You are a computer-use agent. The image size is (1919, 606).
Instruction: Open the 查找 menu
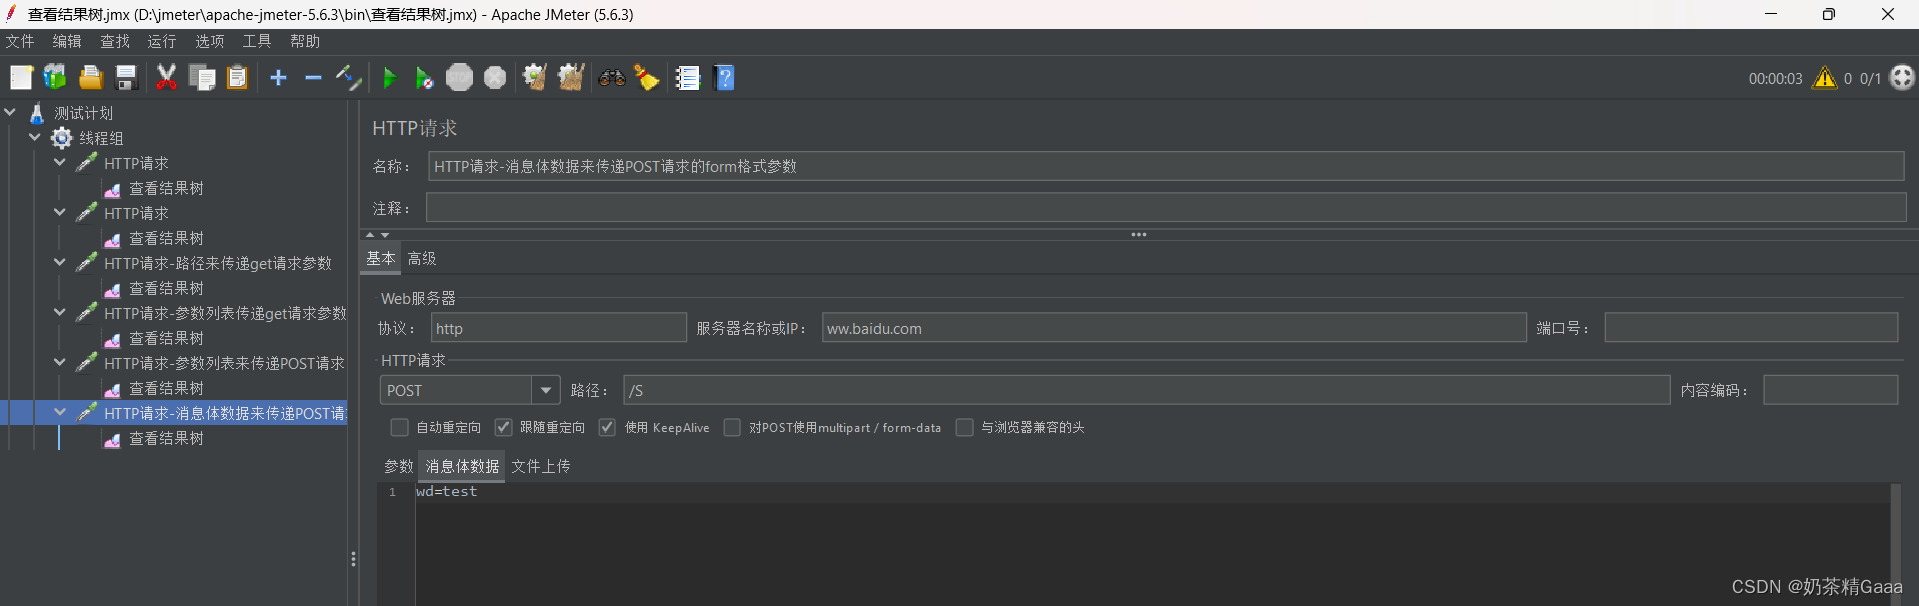[x=115, y=41]
